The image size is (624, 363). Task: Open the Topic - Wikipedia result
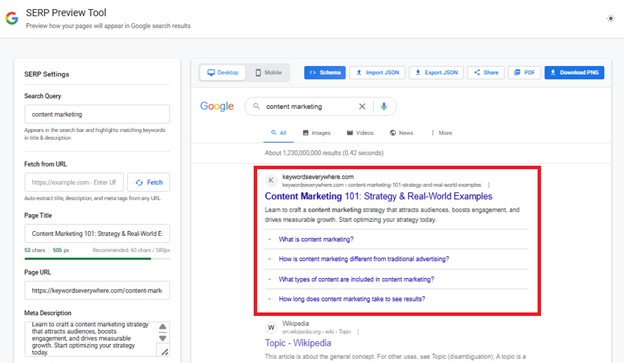click(298, 343)
